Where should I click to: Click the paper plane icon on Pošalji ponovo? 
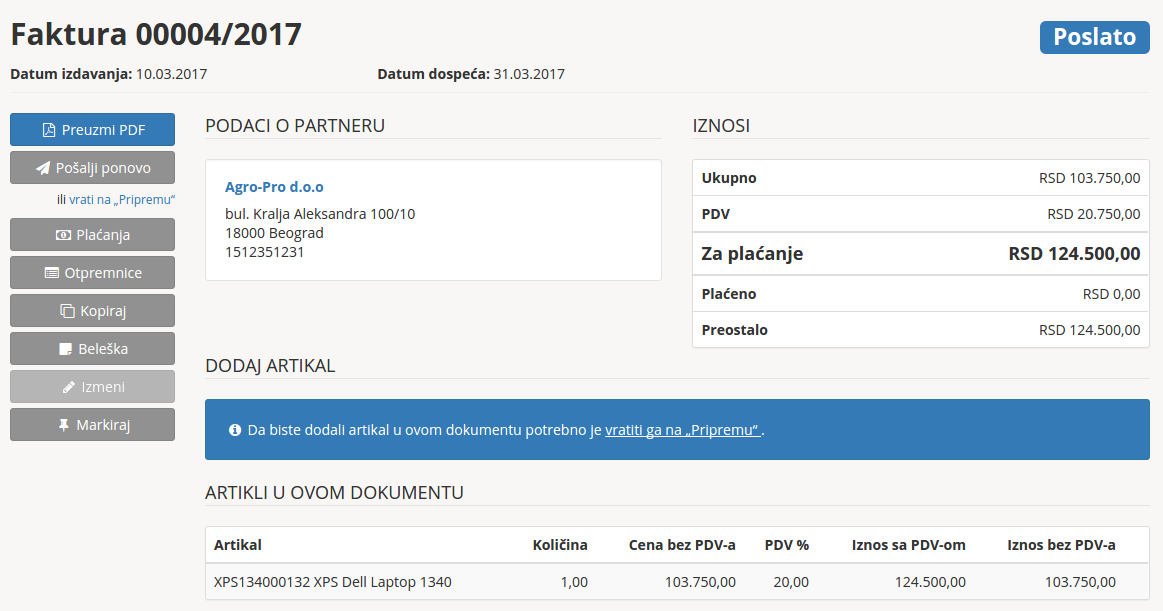[43, 168]
